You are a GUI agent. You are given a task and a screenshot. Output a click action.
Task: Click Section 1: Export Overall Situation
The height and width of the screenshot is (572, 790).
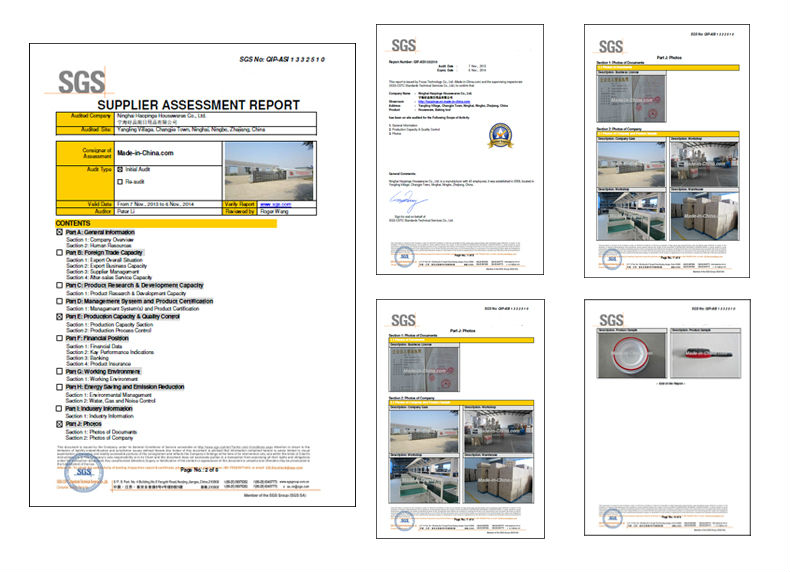click(104, 260)
